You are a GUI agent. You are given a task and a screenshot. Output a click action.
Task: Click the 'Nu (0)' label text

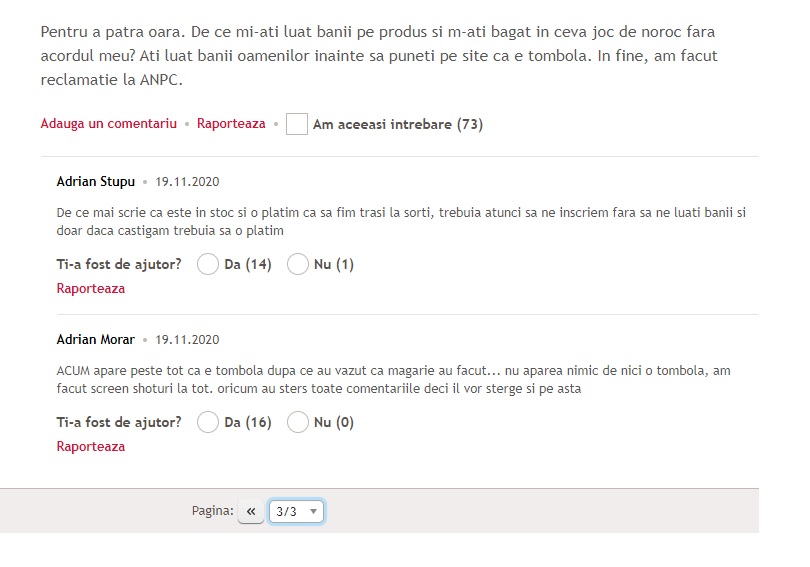coord(334,422)
